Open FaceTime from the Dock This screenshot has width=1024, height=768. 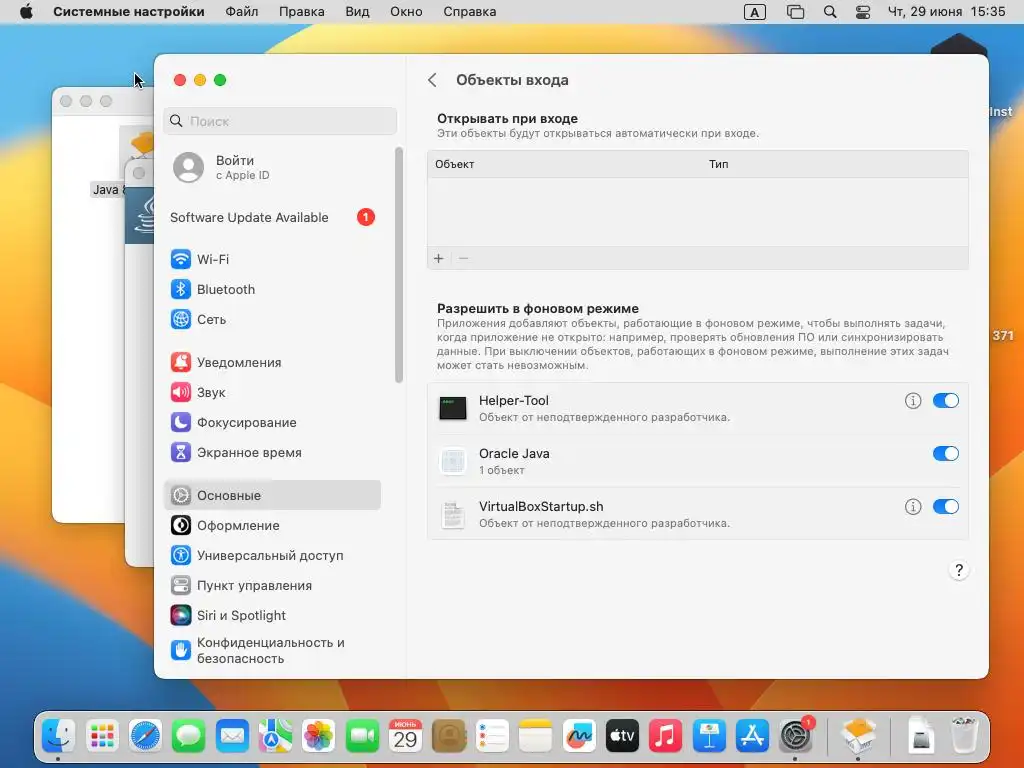click(x=362, y=736)
